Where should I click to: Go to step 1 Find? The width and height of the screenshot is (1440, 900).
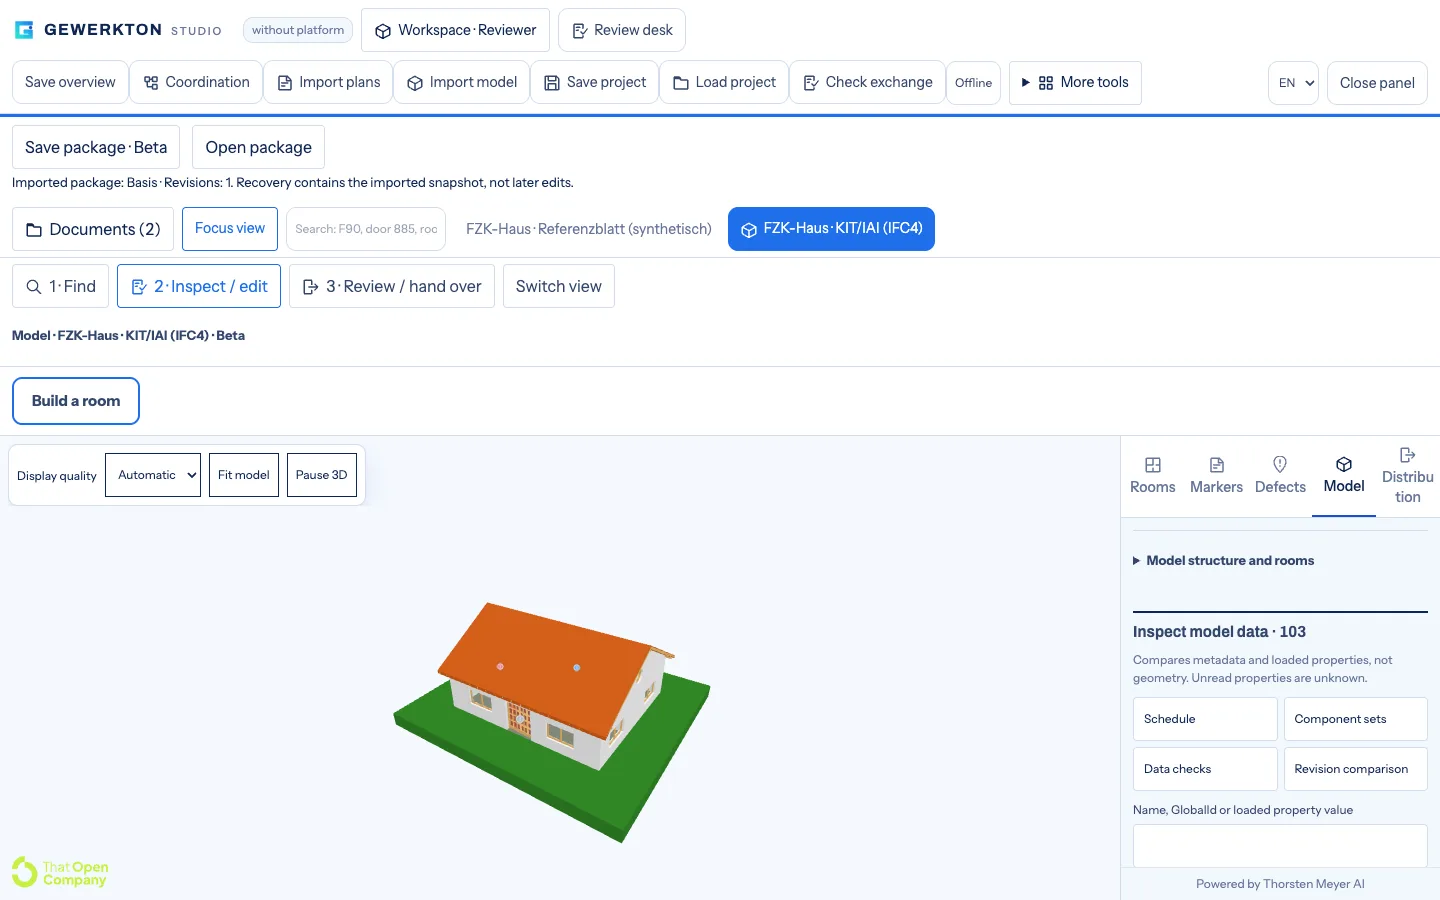(x=60, y=286)
